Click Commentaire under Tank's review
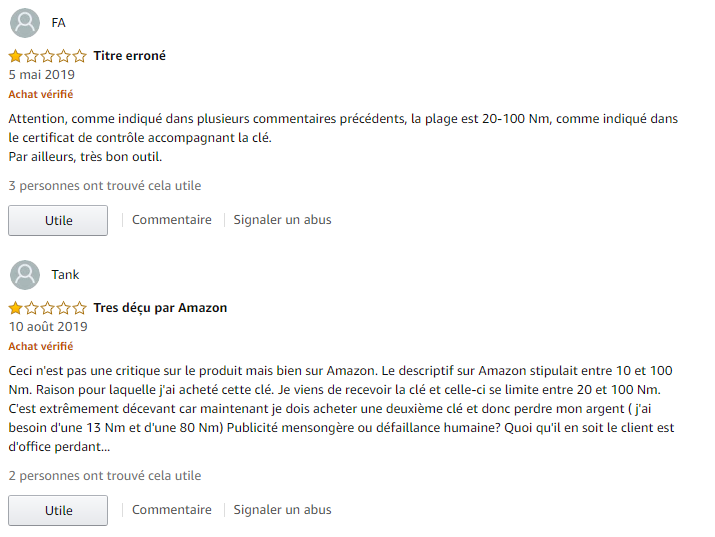Screen dimensions: 715x537 pos(171,510)
